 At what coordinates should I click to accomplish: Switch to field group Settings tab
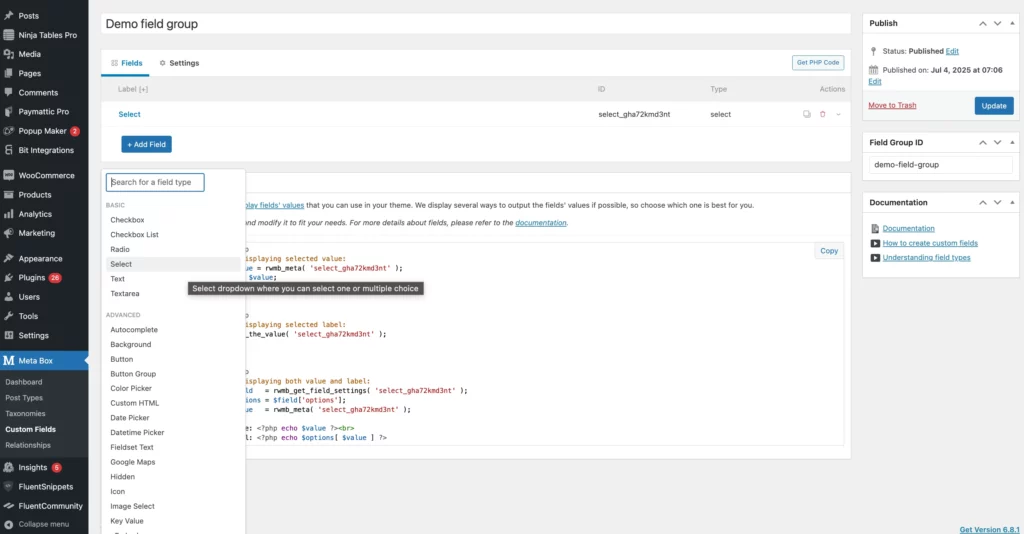pyautogui.click(x=179, y=63)
